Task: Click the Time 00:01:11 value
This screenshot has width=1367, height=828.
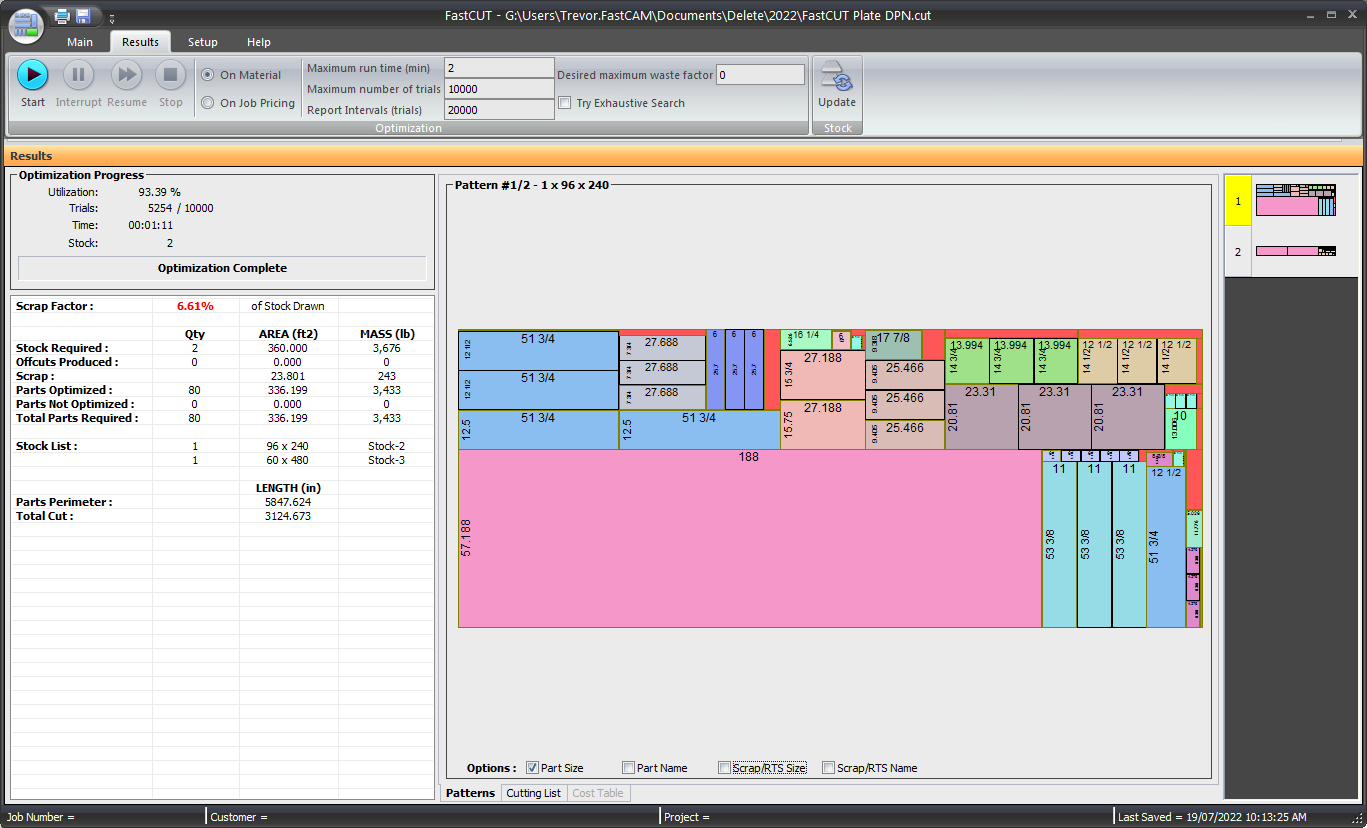Action: (151, 225)
